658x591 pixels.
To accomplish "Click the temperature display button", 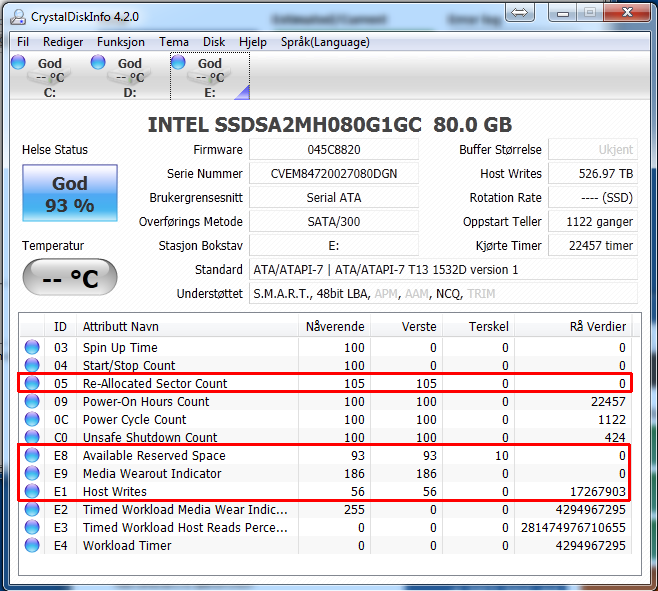I will tap(70, 277).
